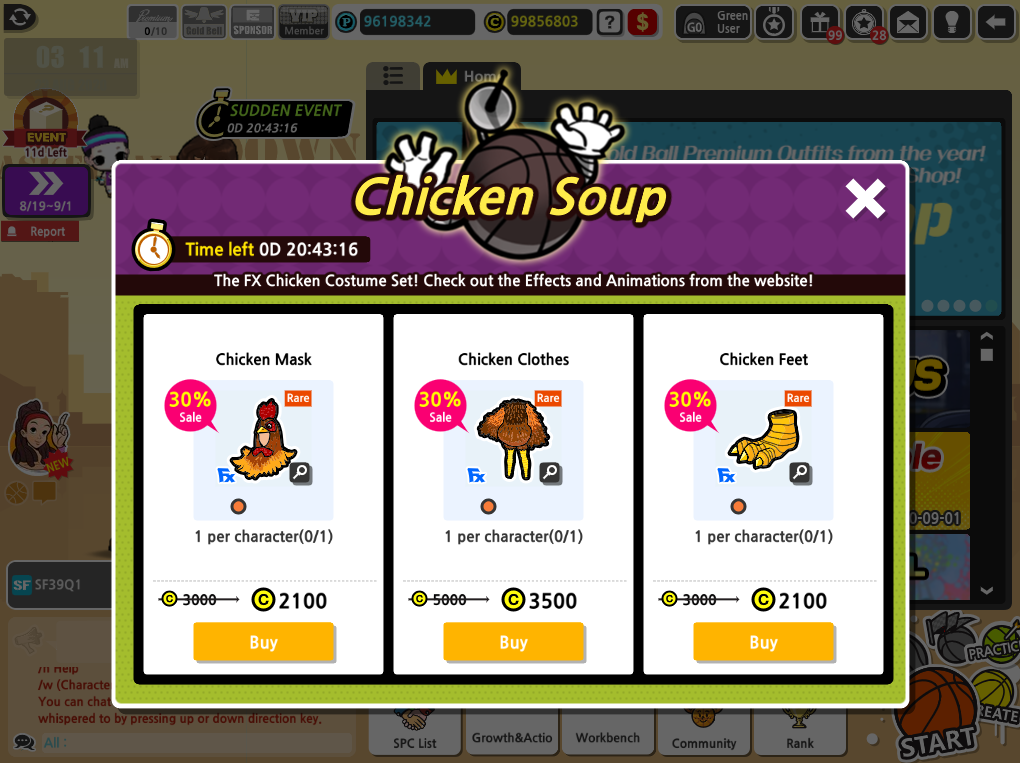Image resolution: width=1020 pixels, height=763 pixels.
Task: Buy the Chicken Feet for 2100
Action: (763, 642)
